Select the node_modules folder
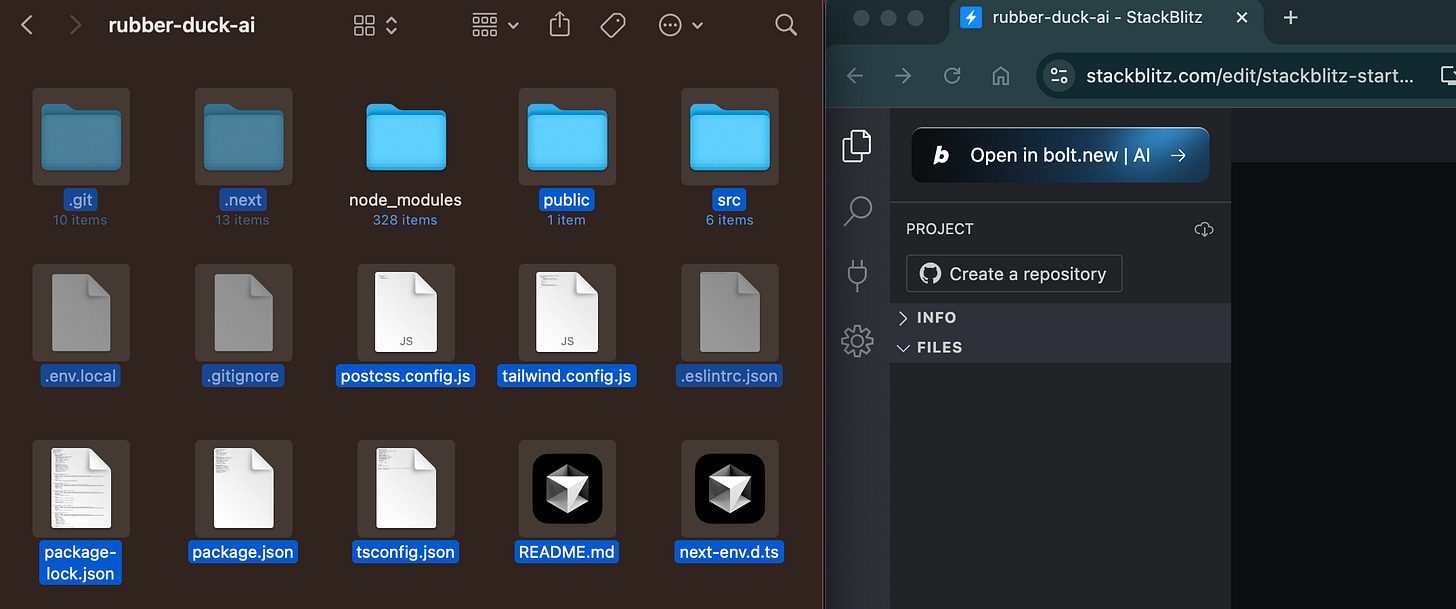The height and width of the screenshot is (609, 1456). tap(405, 137)
